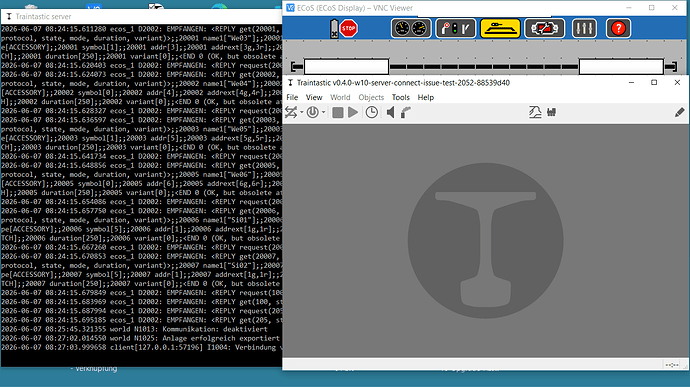Open the View menu in Traintastic
690x387 pixels.
314,97
